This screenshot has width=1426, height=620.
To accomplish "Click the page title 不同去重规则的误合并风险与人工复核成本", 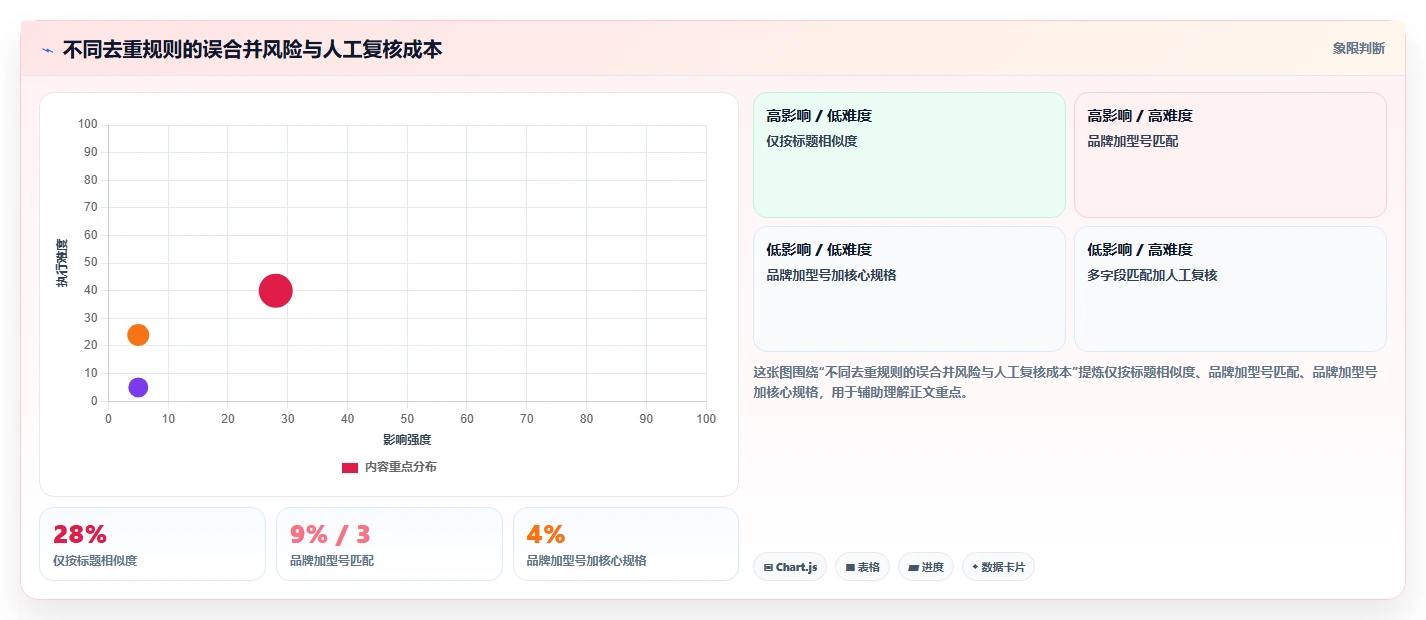I will click(x=252, y=49).
